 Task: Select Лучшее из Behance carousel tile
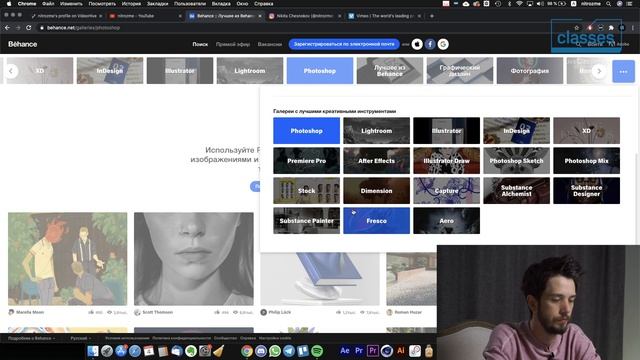[x=390, y=71]
